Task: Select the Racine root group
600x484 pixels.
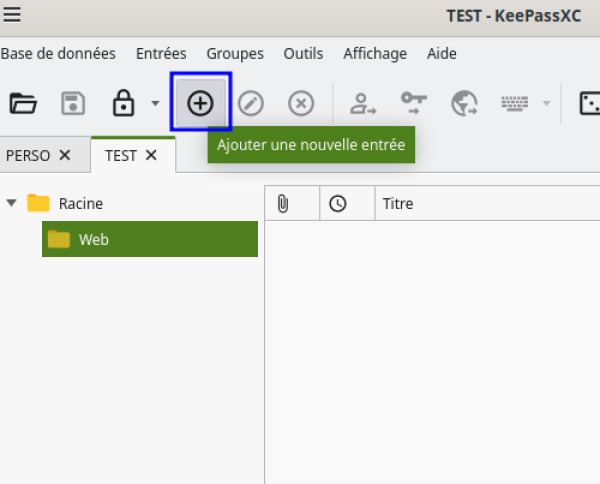Action: (x=81, y=204)
